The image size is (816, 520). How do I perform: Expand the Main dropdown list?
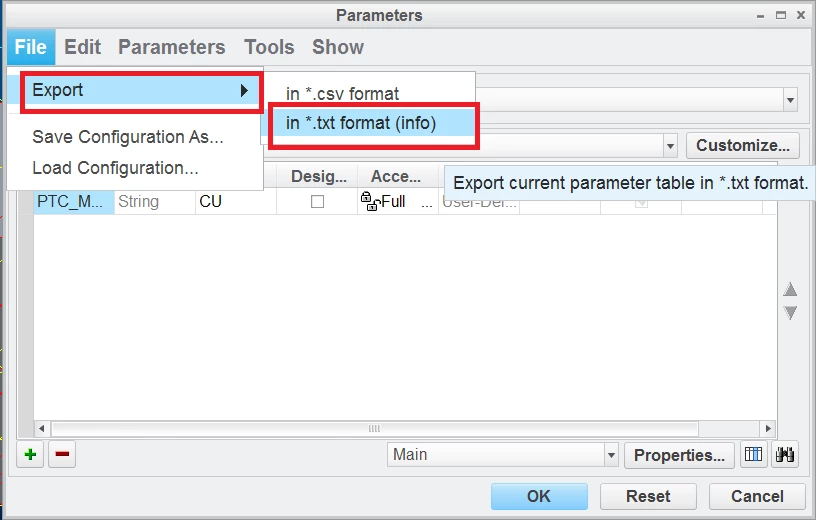click(611, 455)
